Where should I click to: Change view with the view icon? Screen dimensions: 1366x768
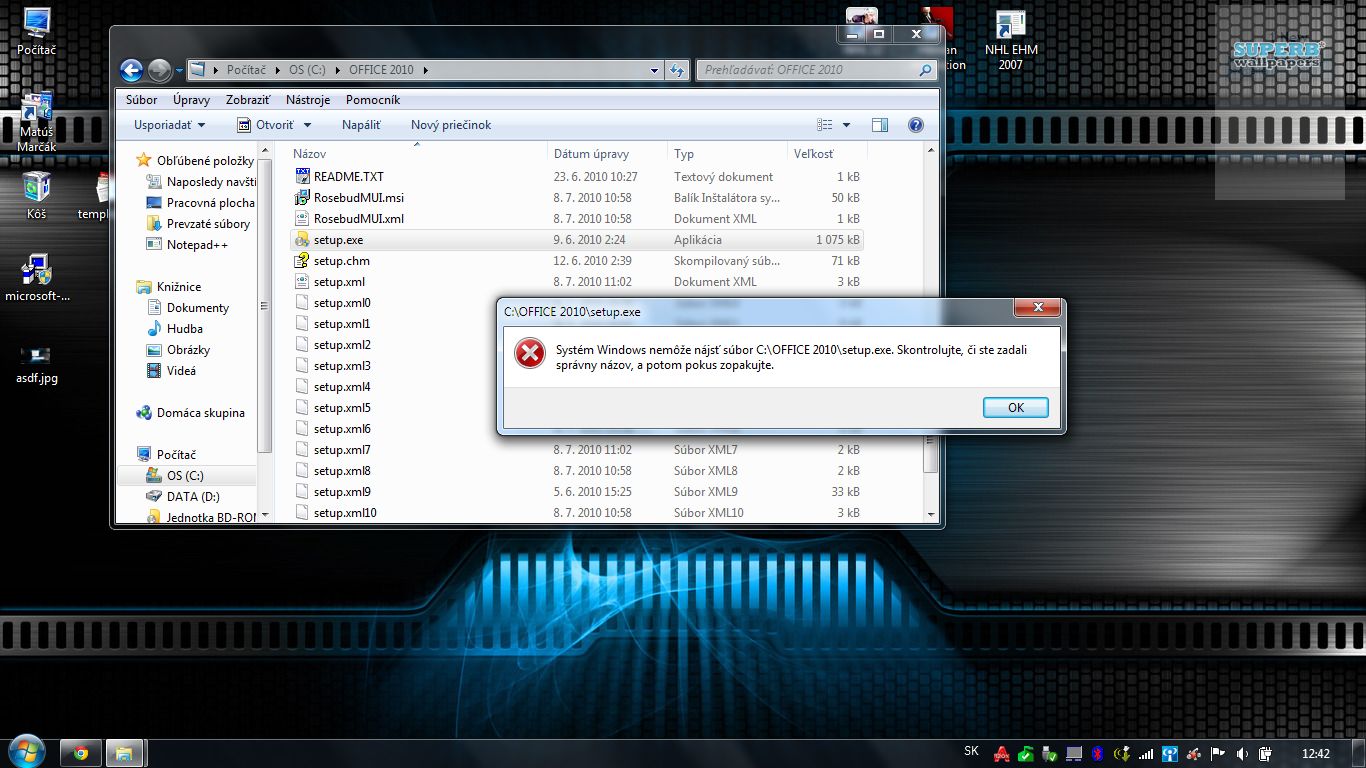(825, 125)
